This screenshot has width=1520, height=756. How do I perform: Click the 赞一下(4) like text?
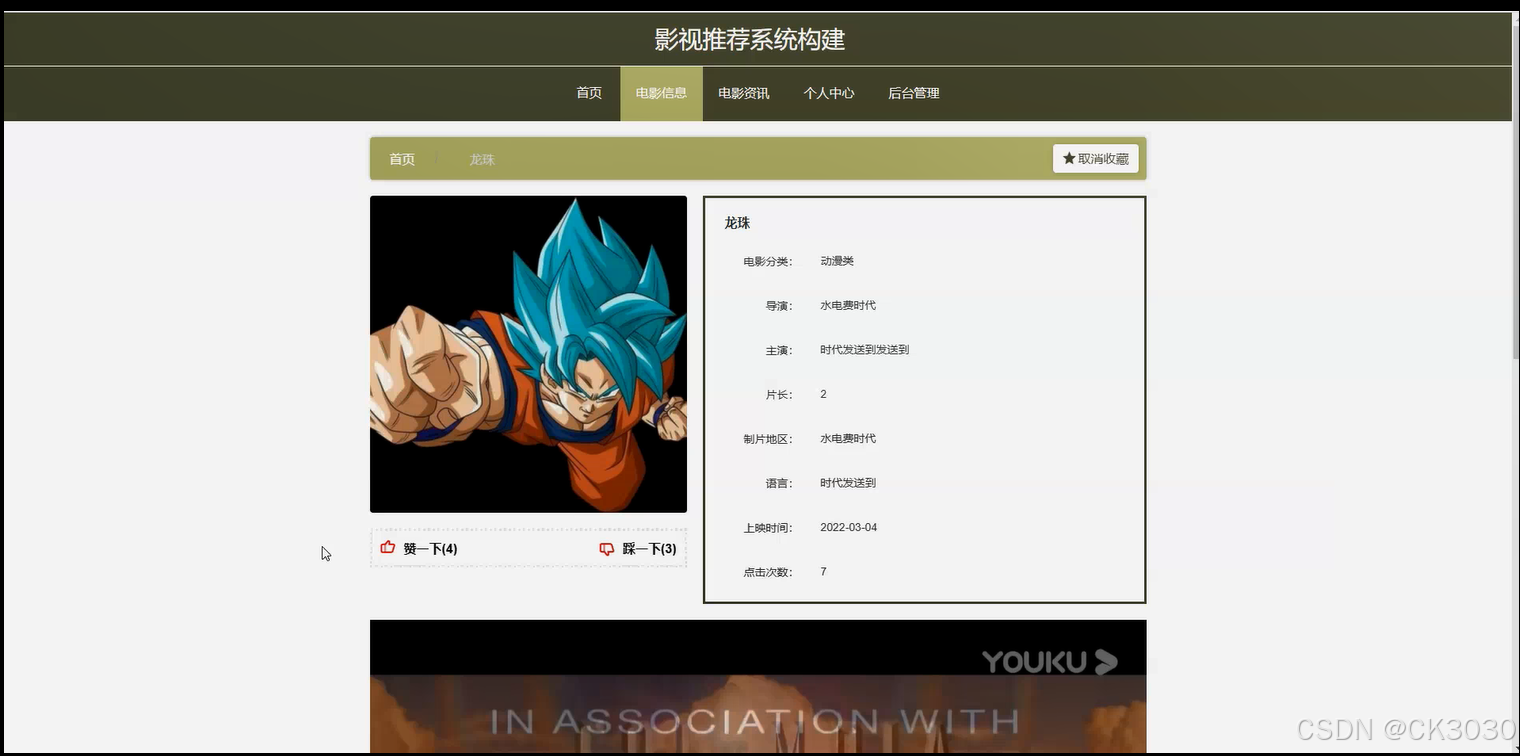tap(430, 549)
